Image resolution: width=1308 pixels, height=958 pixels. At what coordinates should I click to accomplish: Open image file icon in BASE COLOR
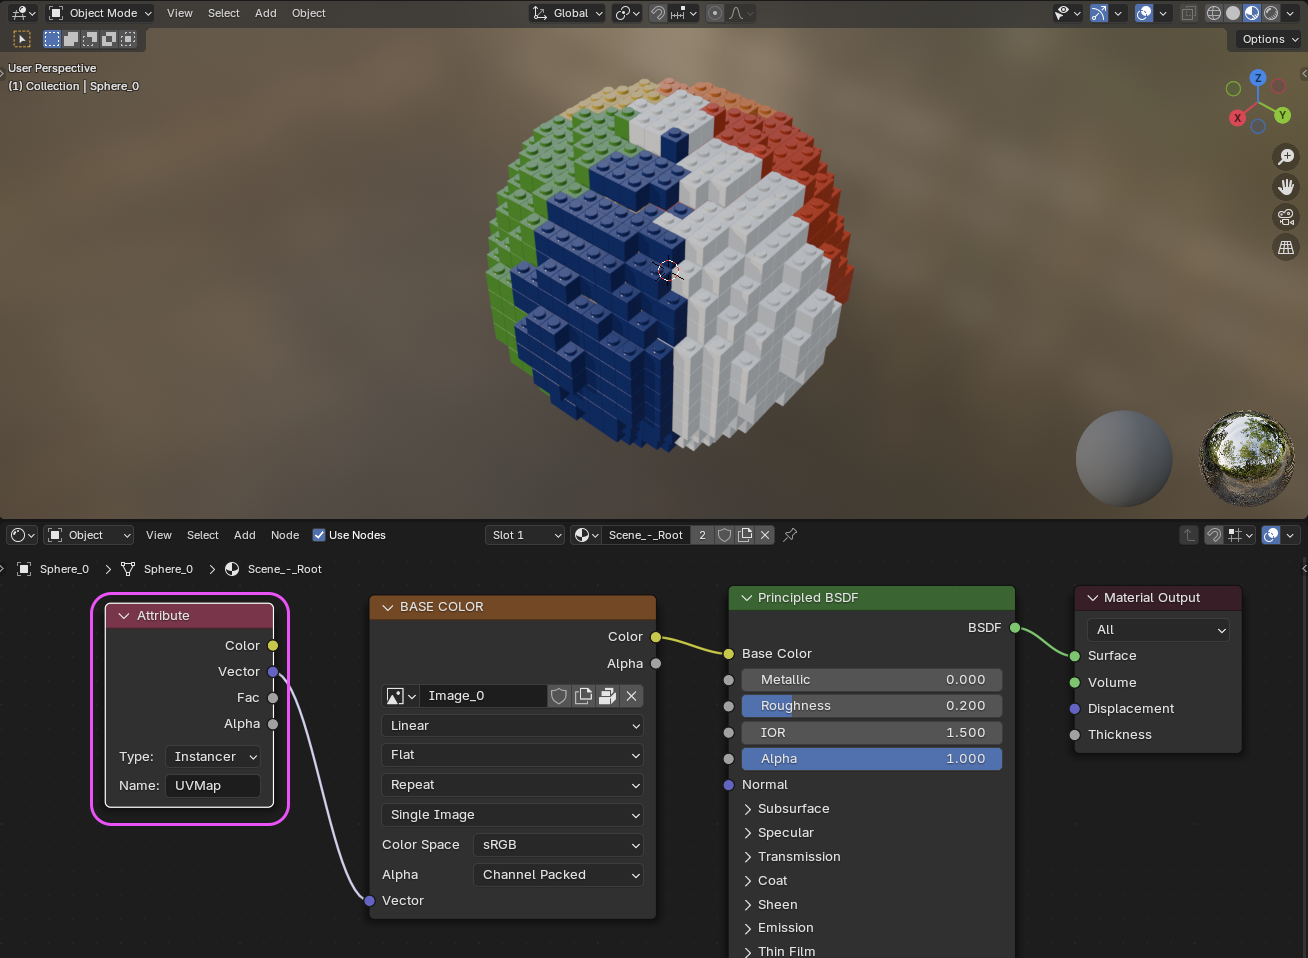tap(607, 696)
